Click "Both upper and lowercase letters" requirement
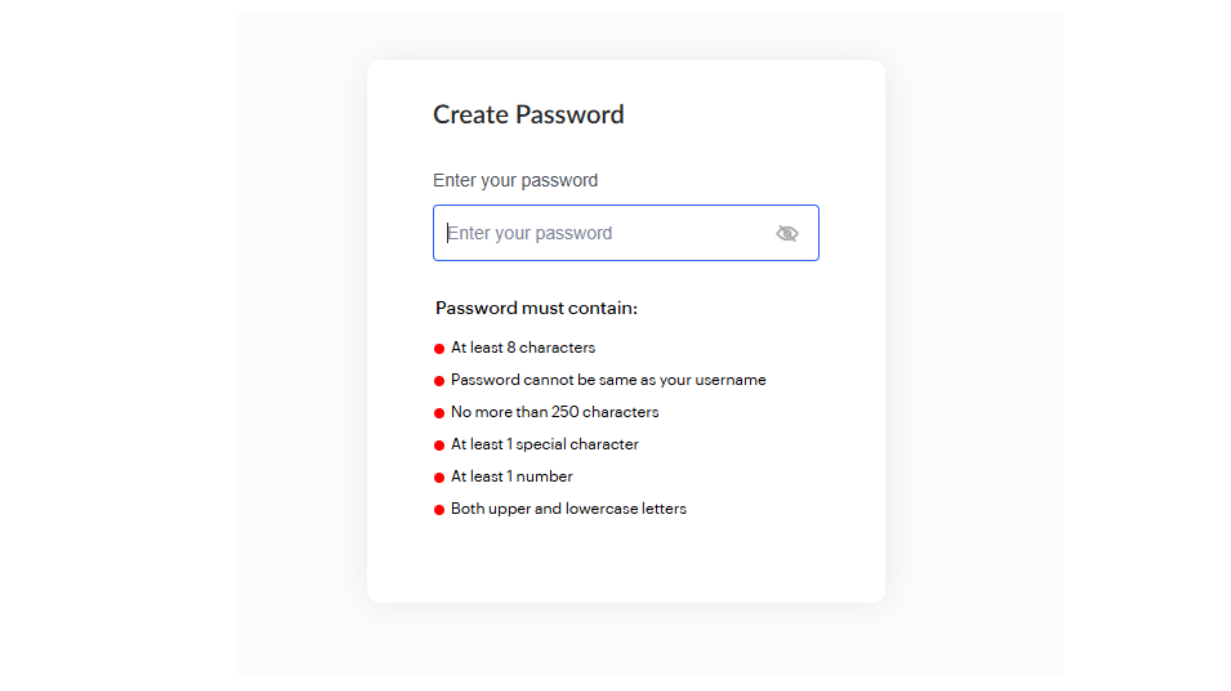This screenshot has height=691, width=1231. (569, 508)
